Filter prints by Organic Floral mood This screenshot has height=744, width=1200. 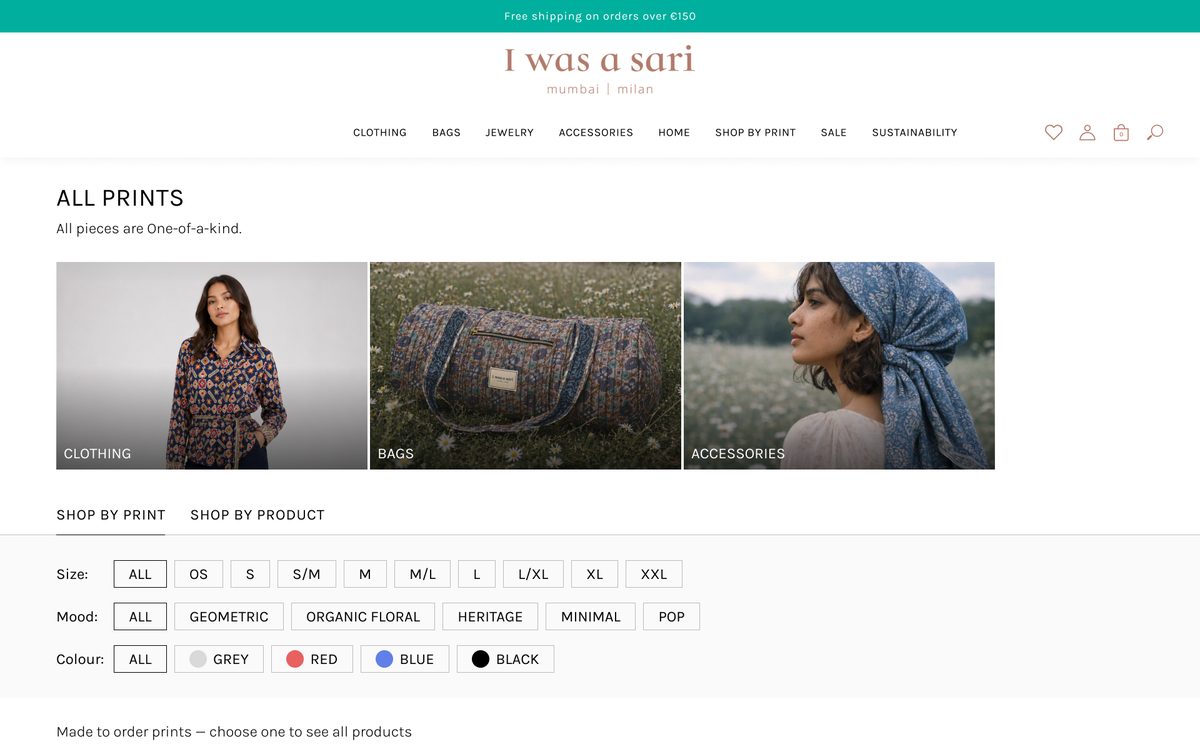click(x=363, y=617)
